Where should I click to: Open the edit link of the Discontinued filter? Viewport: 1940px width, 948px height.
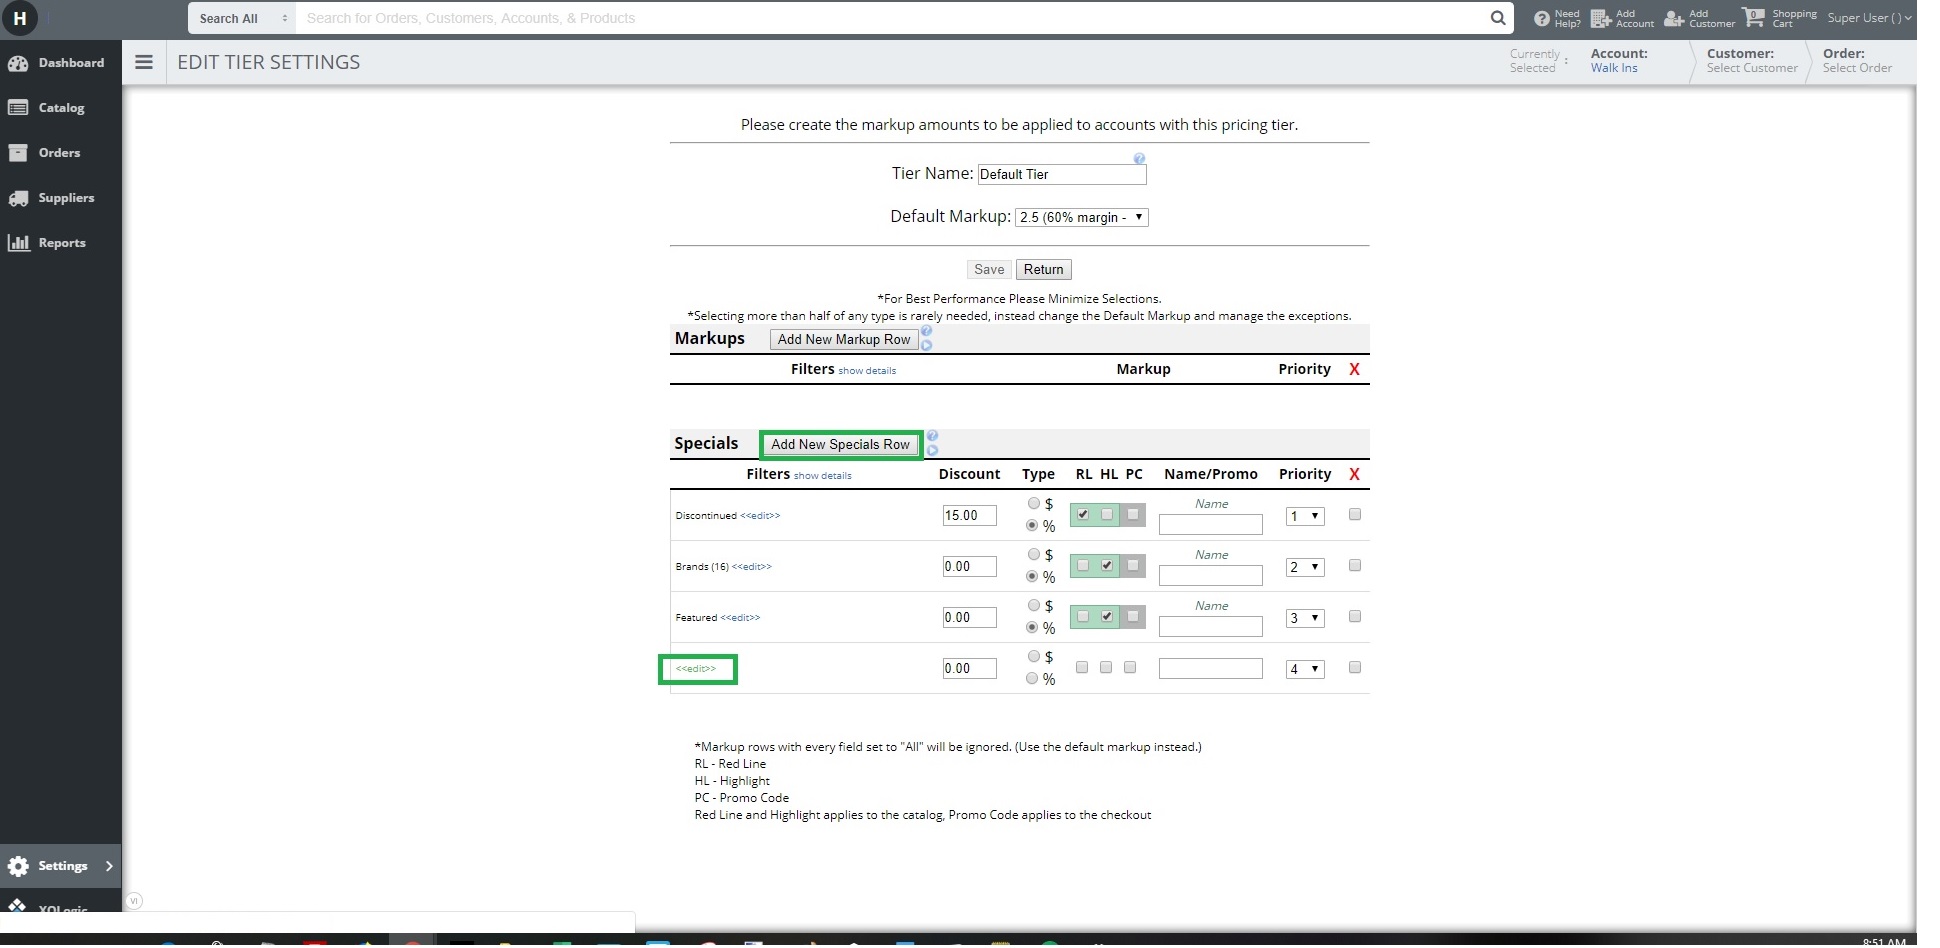(760, 516)
